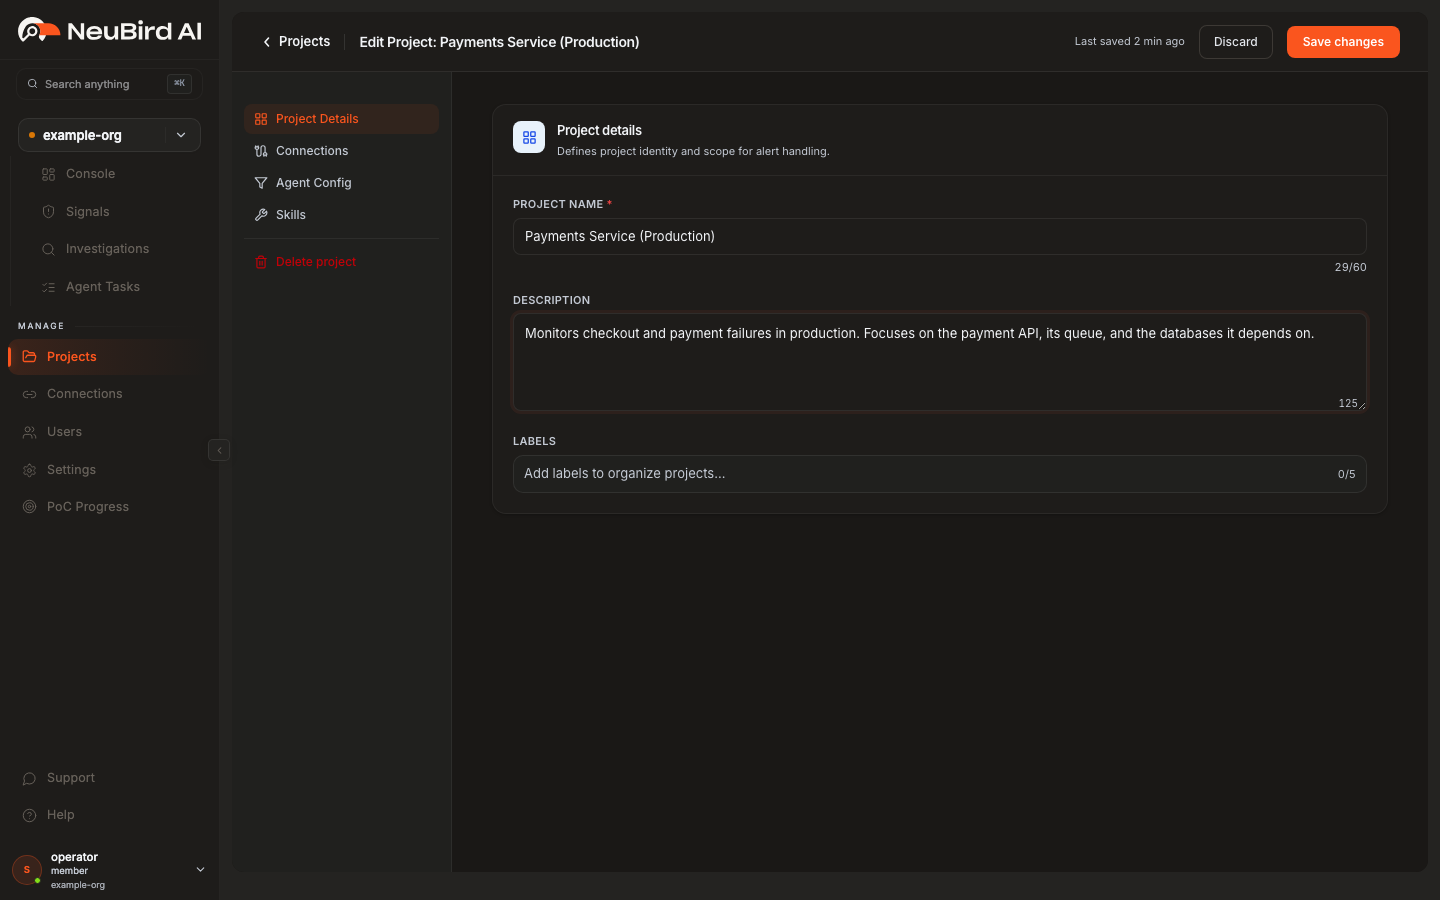Open Settings in the Manage section
This screenshot has width=1440, height=900.
pyautogui.click(x=108, y=470)
